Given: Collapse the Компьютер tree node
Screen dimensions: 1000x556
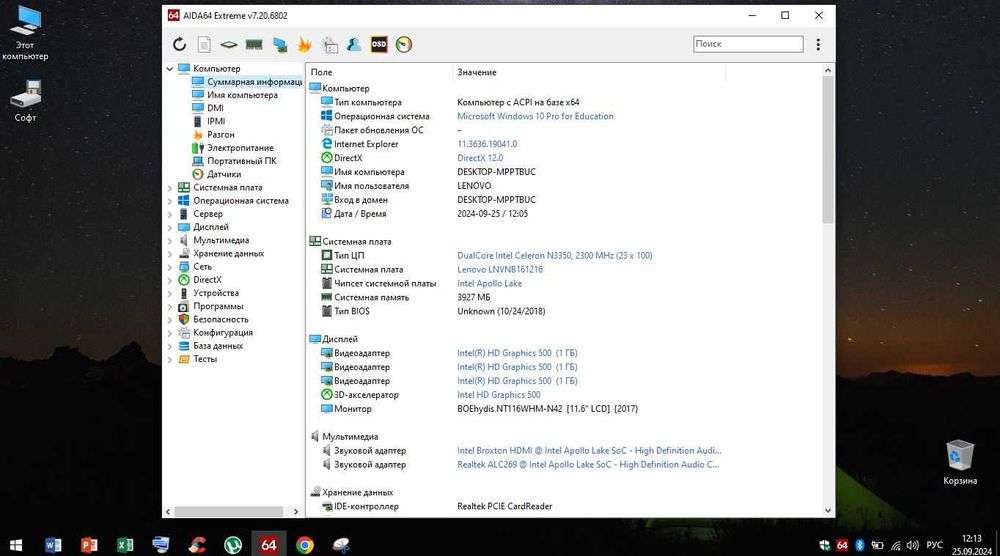Looking at the screenshot, I should pyautogui.click(x=170, y=68).
